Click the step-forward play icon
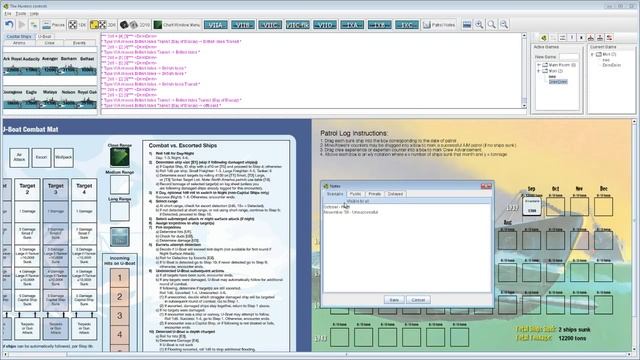The width and height of the screenshot is (640, 360). coord(22,25)
